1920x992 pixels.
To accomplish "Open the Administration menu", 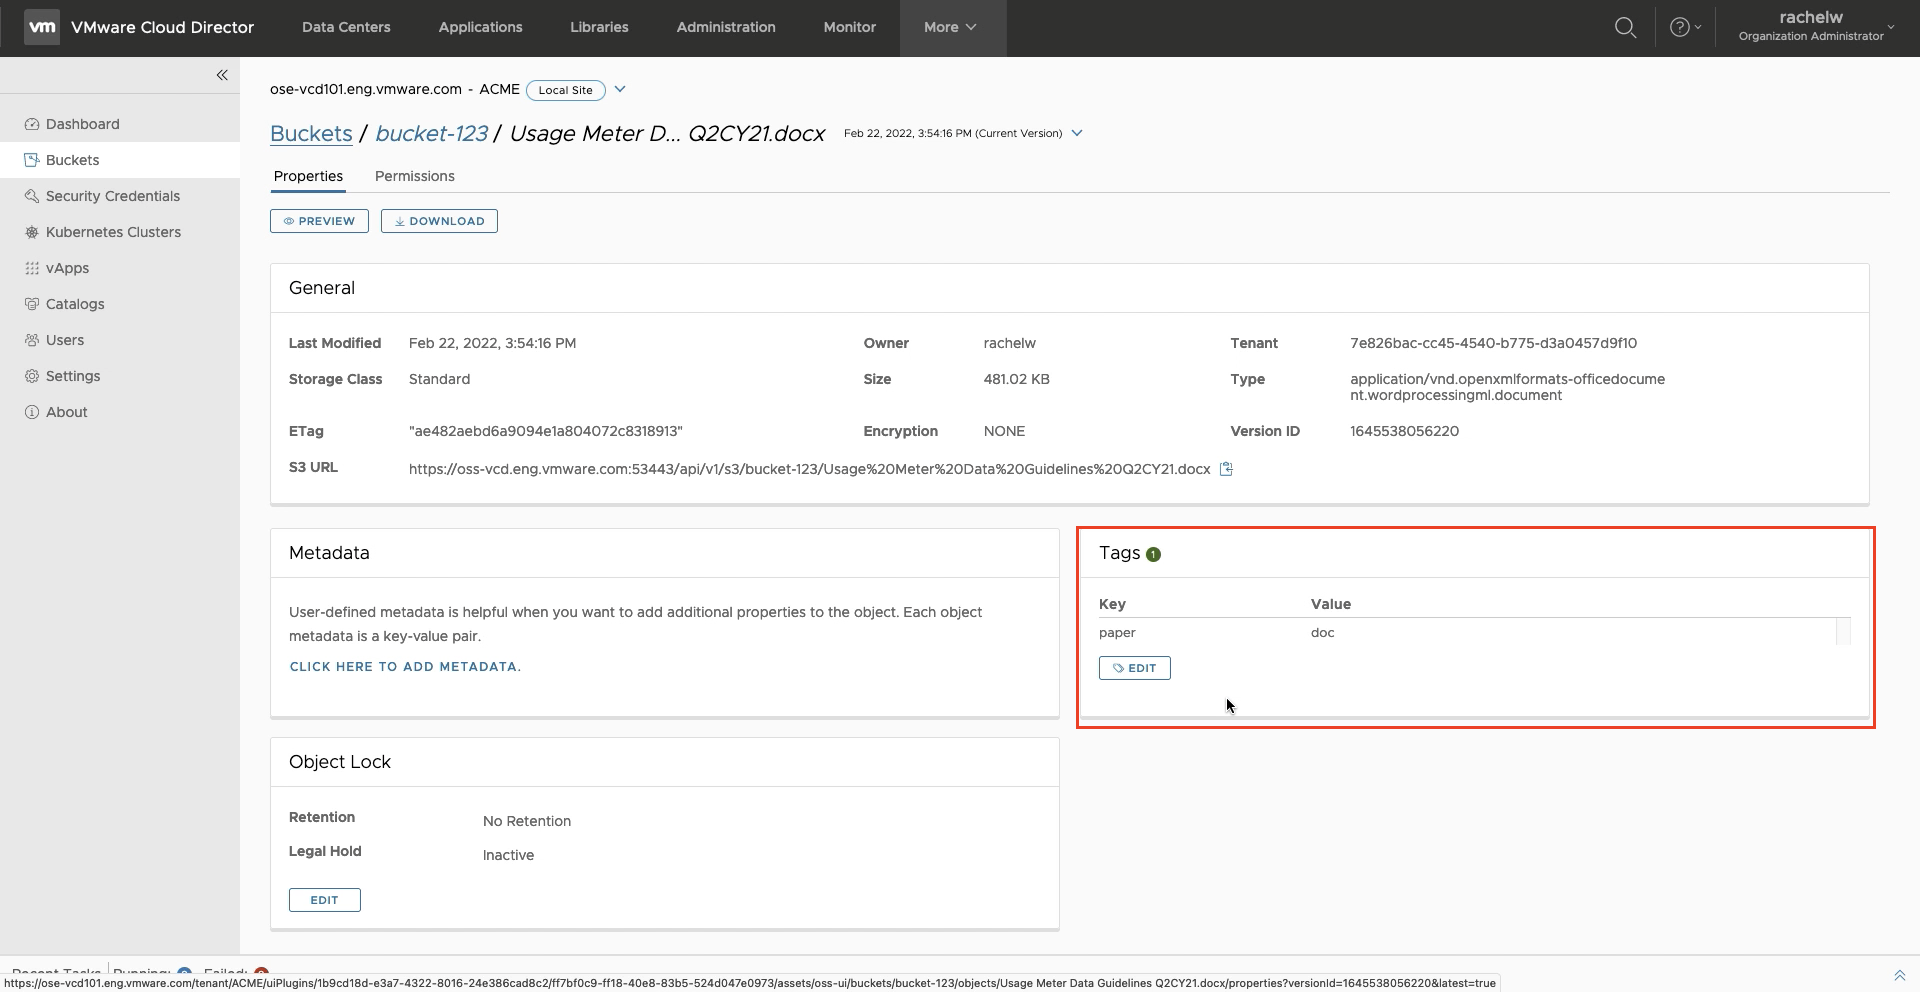I will [x=725, y=28].
